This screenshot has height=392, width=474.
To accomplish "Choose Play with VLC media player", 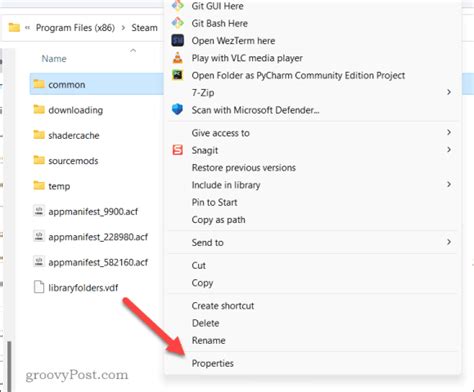I will [247, 58].
